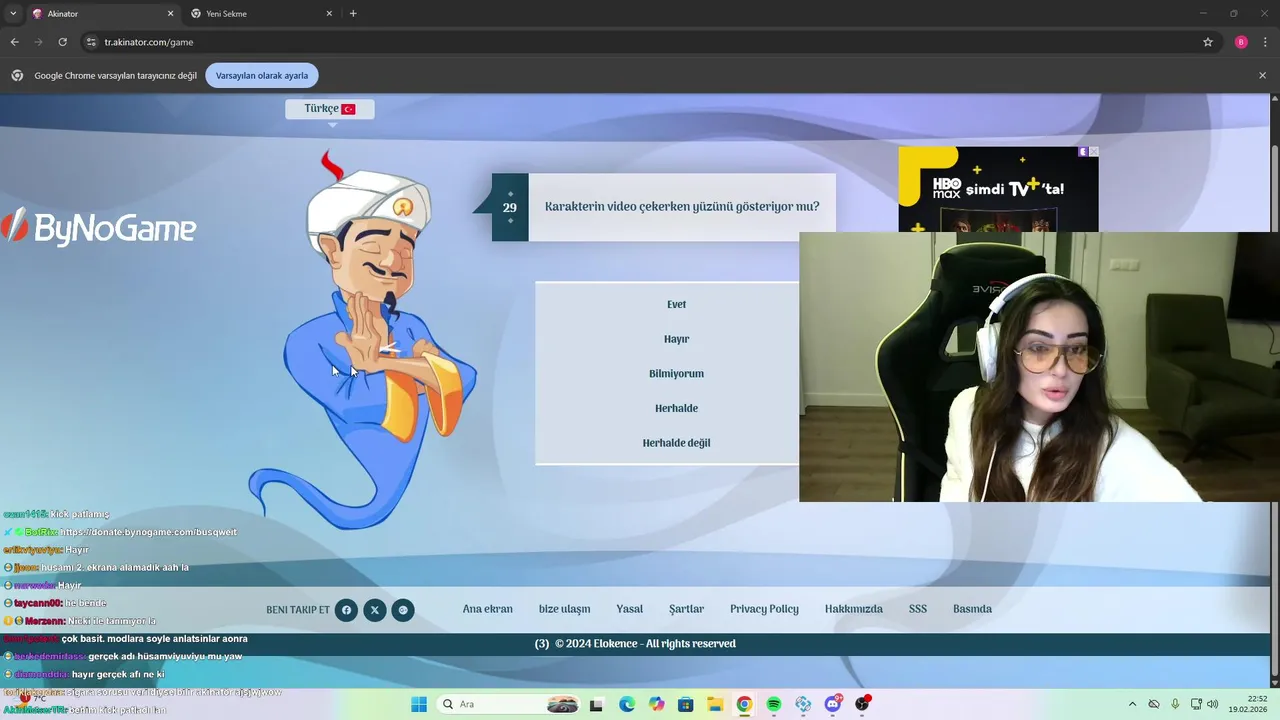The width and height of the screenshot is (1280, 720).
Task: Open Microsoft Store from the taskbar
Action: [x=685, y=704]
